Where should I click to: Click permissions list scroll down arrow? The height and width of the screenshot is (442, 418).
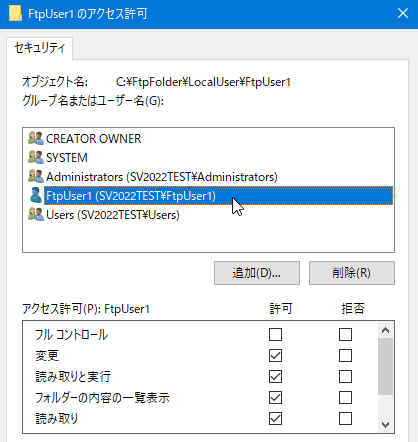[386, 425]
